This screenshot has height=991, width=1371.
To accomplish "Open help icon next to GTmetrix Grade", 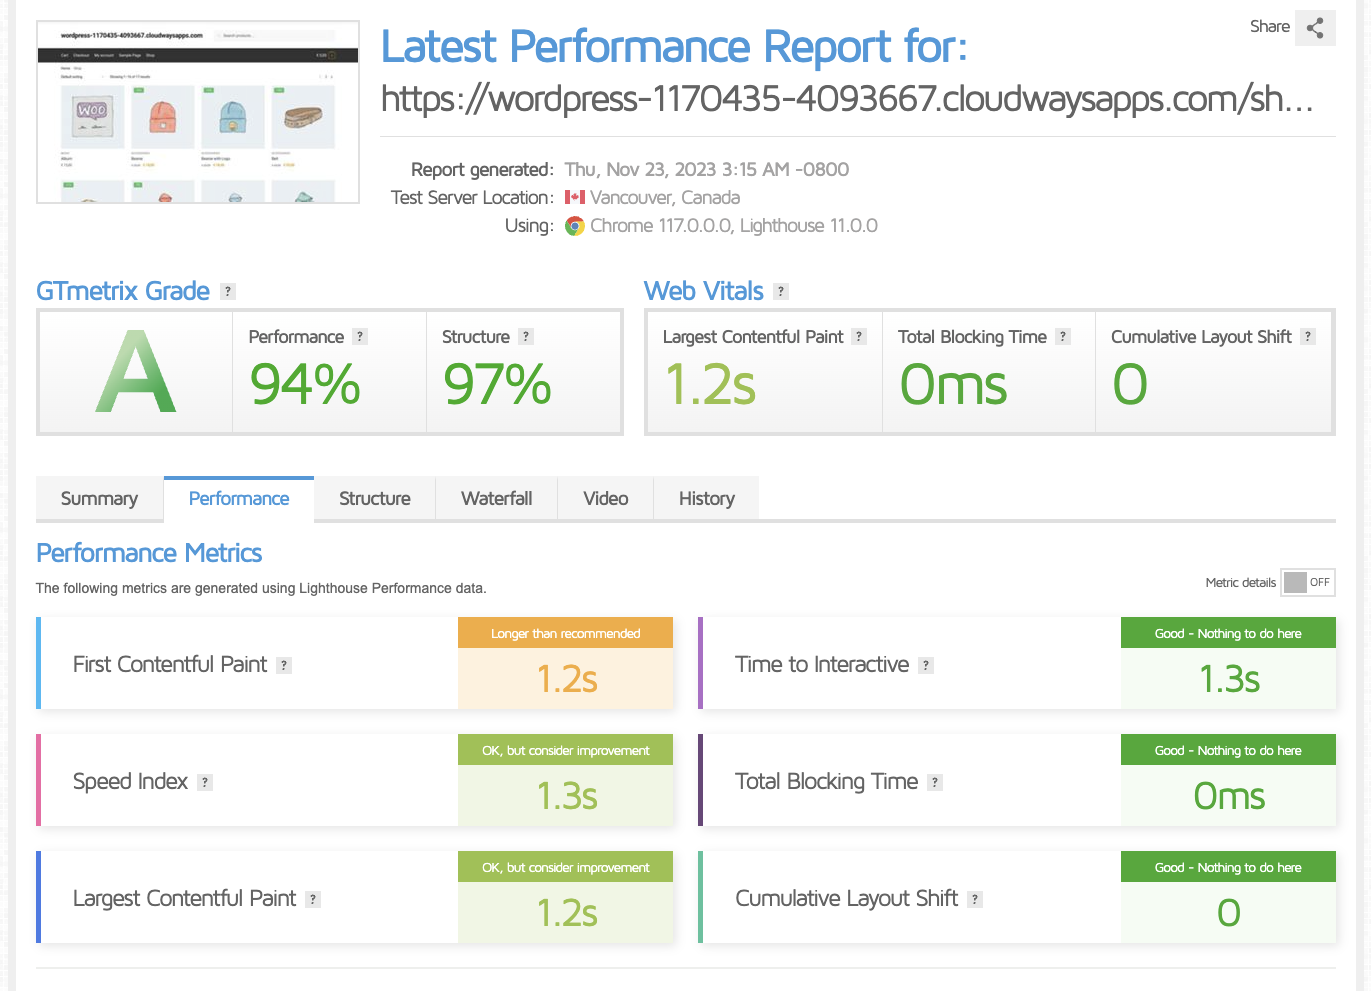I will [x=228, y=291].
